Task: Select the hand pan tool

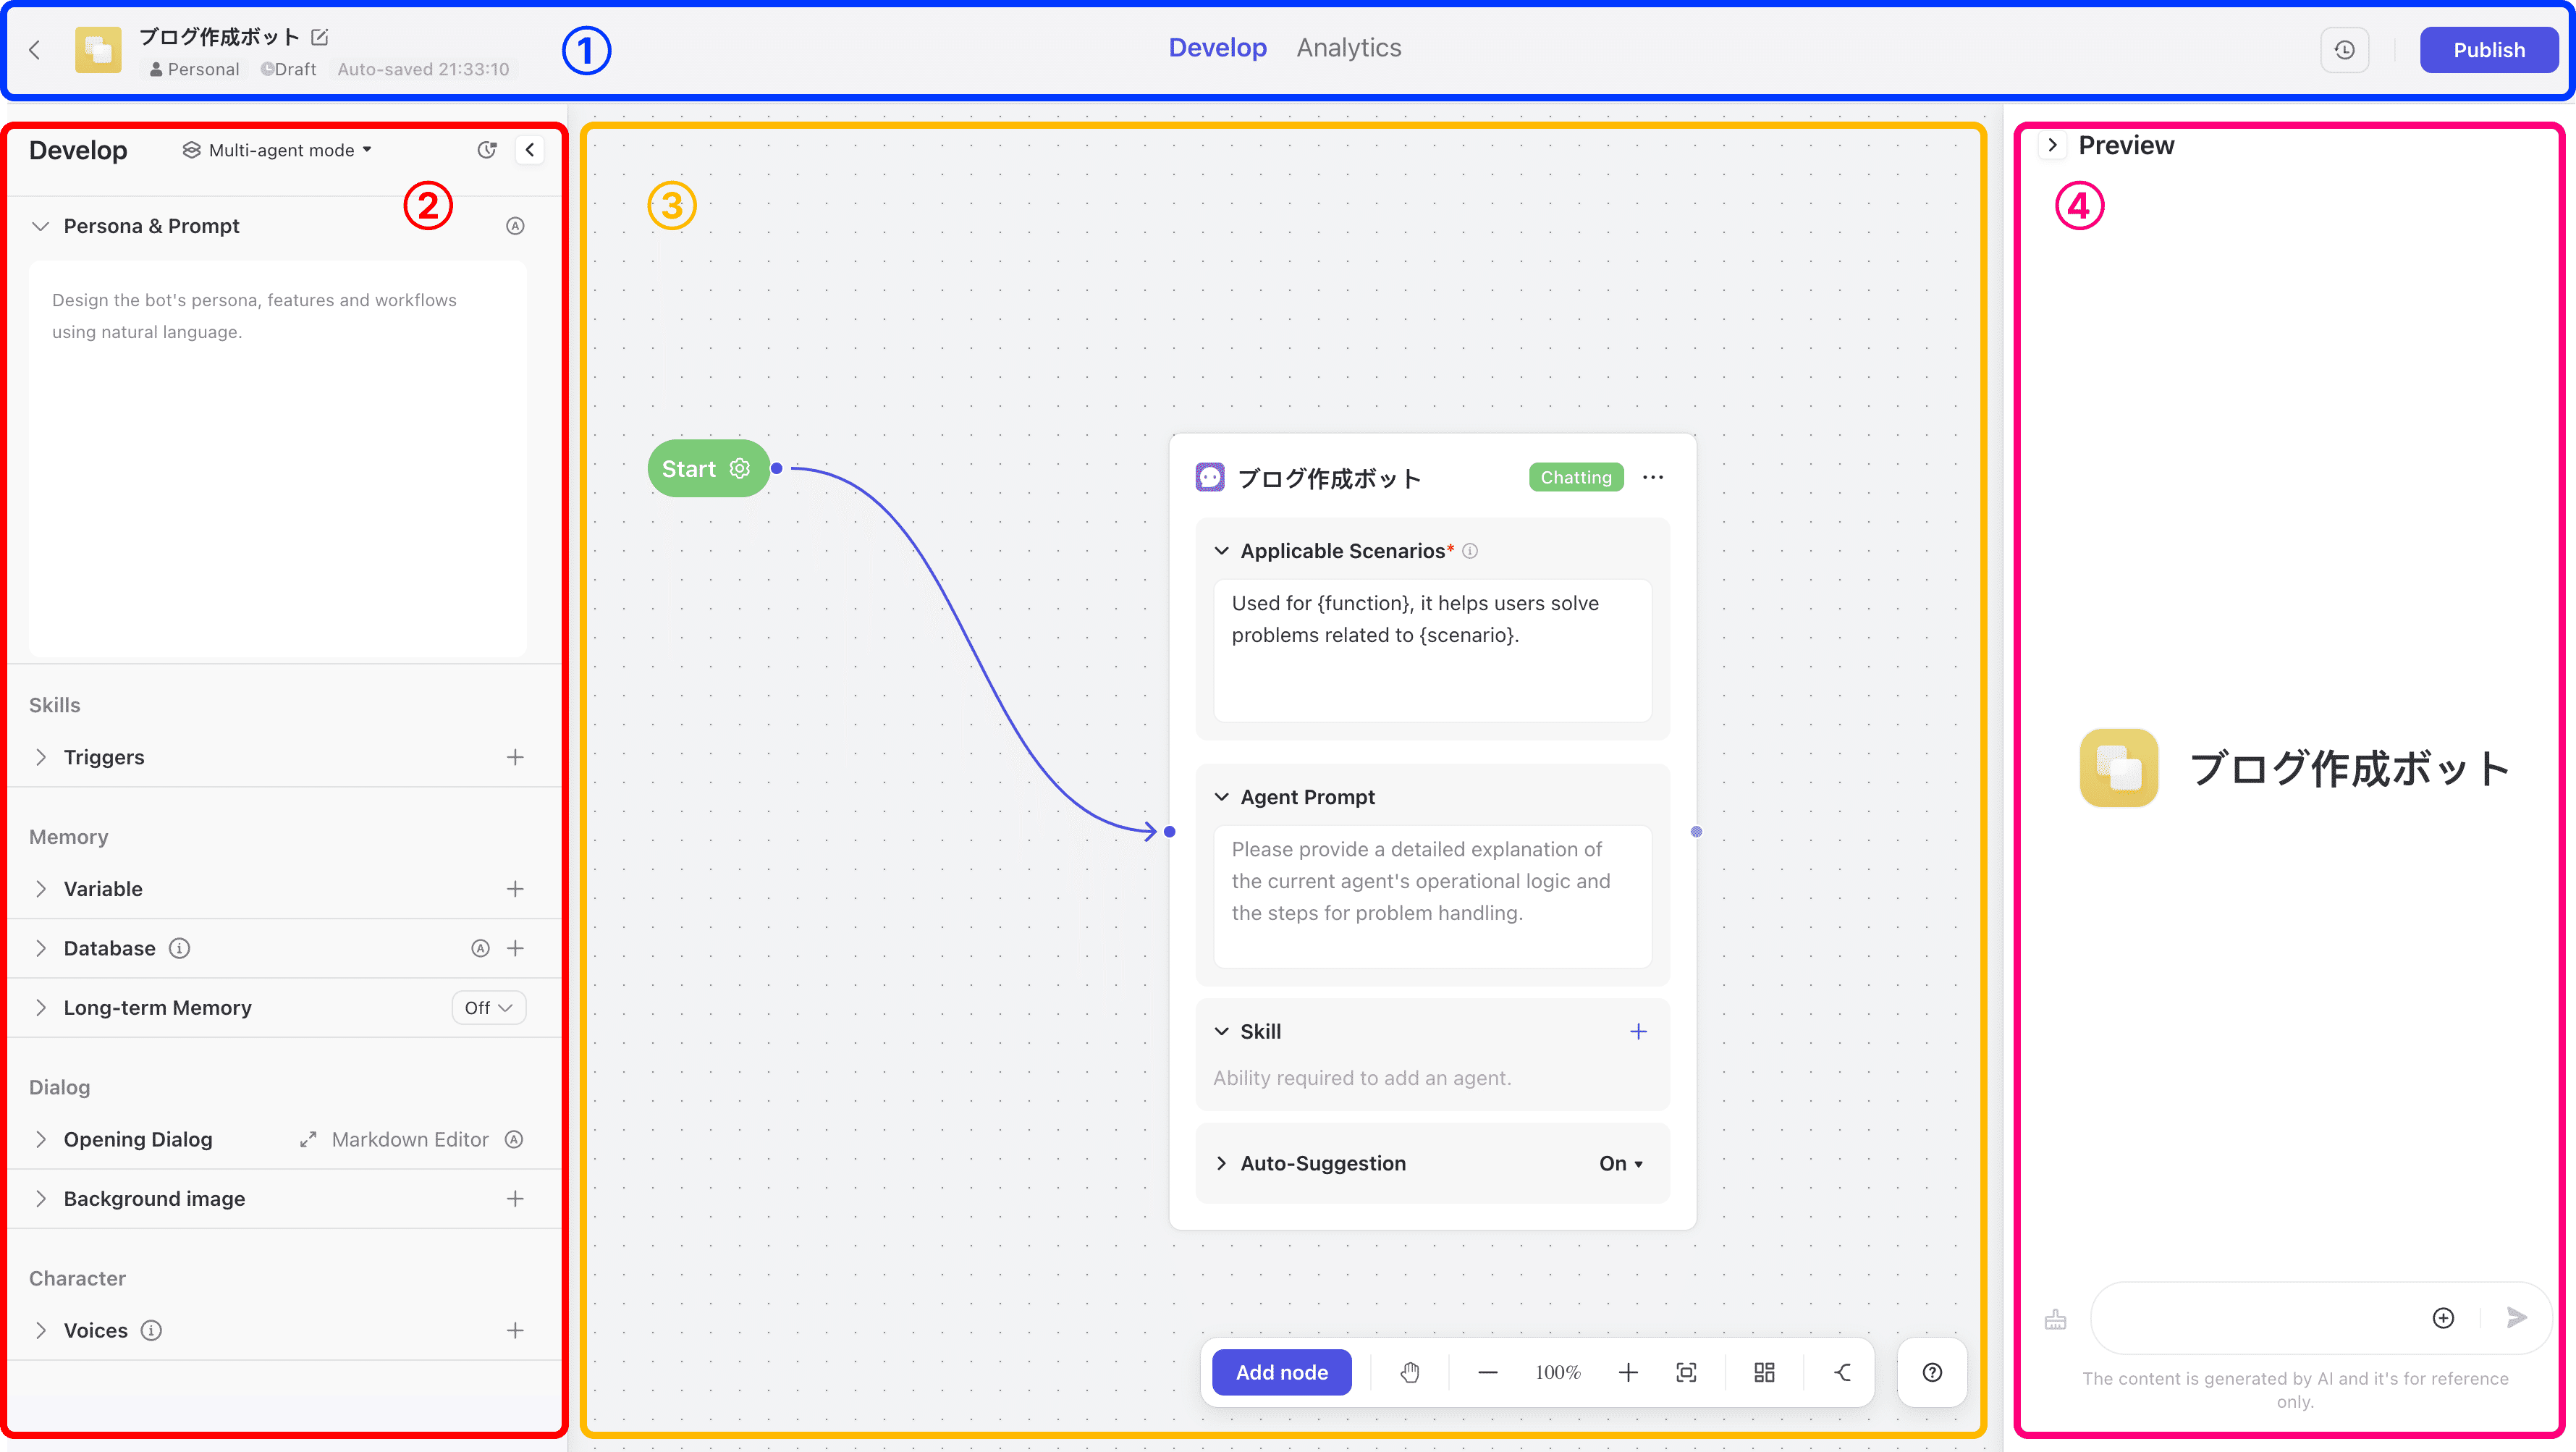Action: point(1410,1372)
